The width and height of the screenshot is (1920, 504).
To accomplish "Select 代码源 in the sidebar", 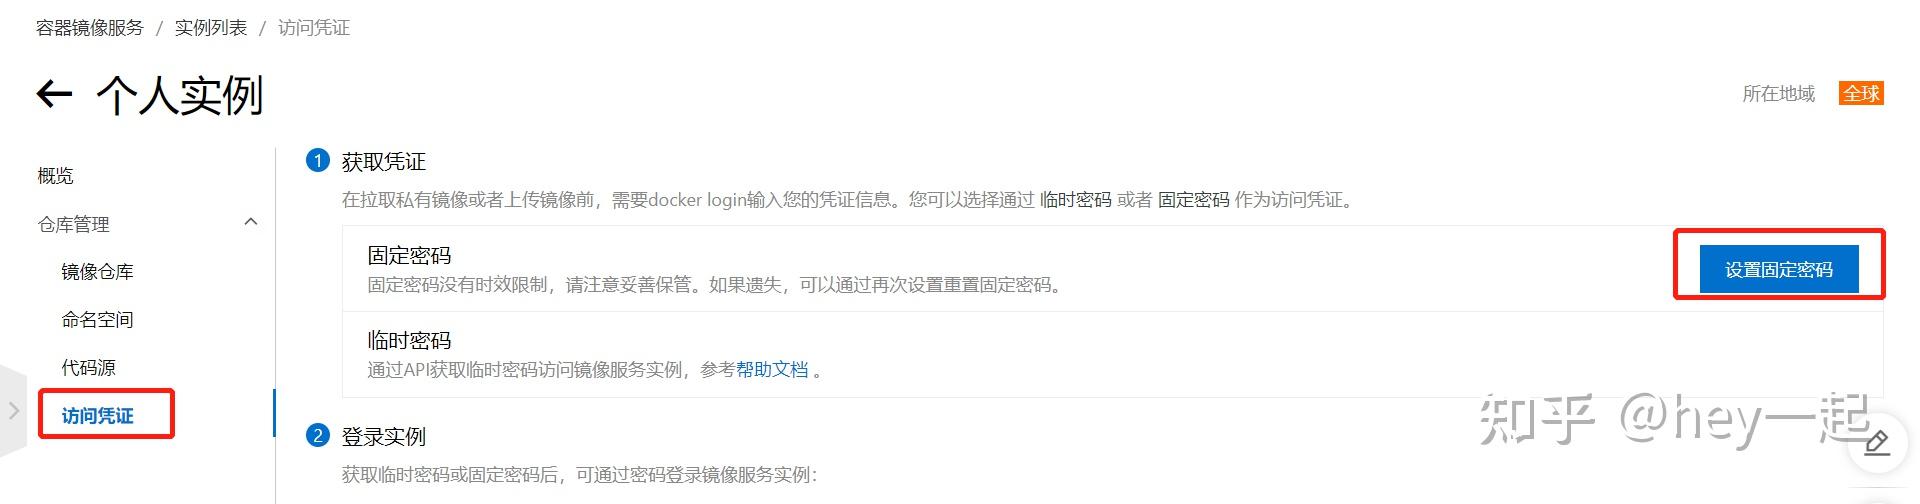I will 89,367.
